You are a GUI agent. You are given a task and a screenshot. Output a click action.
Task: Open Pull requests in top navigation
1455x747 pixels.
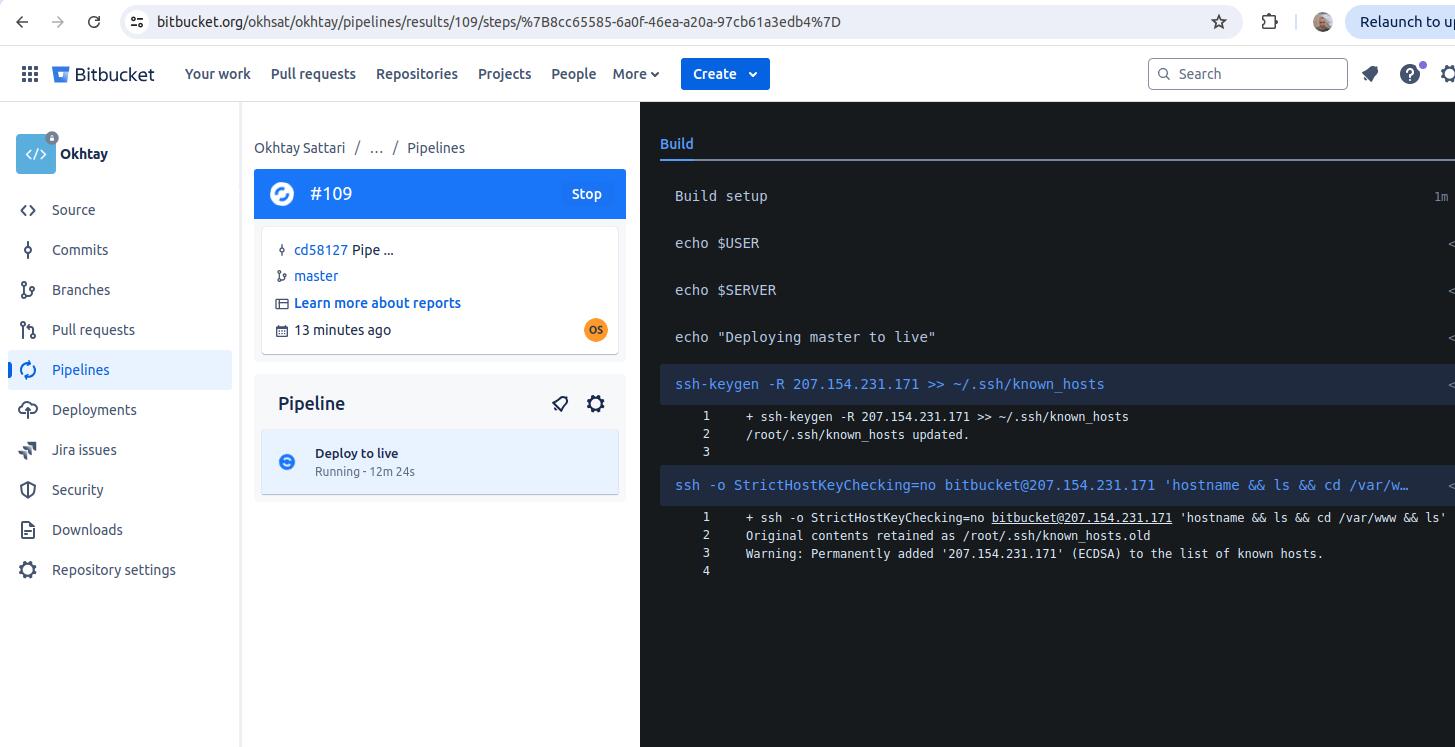(313, 74)
